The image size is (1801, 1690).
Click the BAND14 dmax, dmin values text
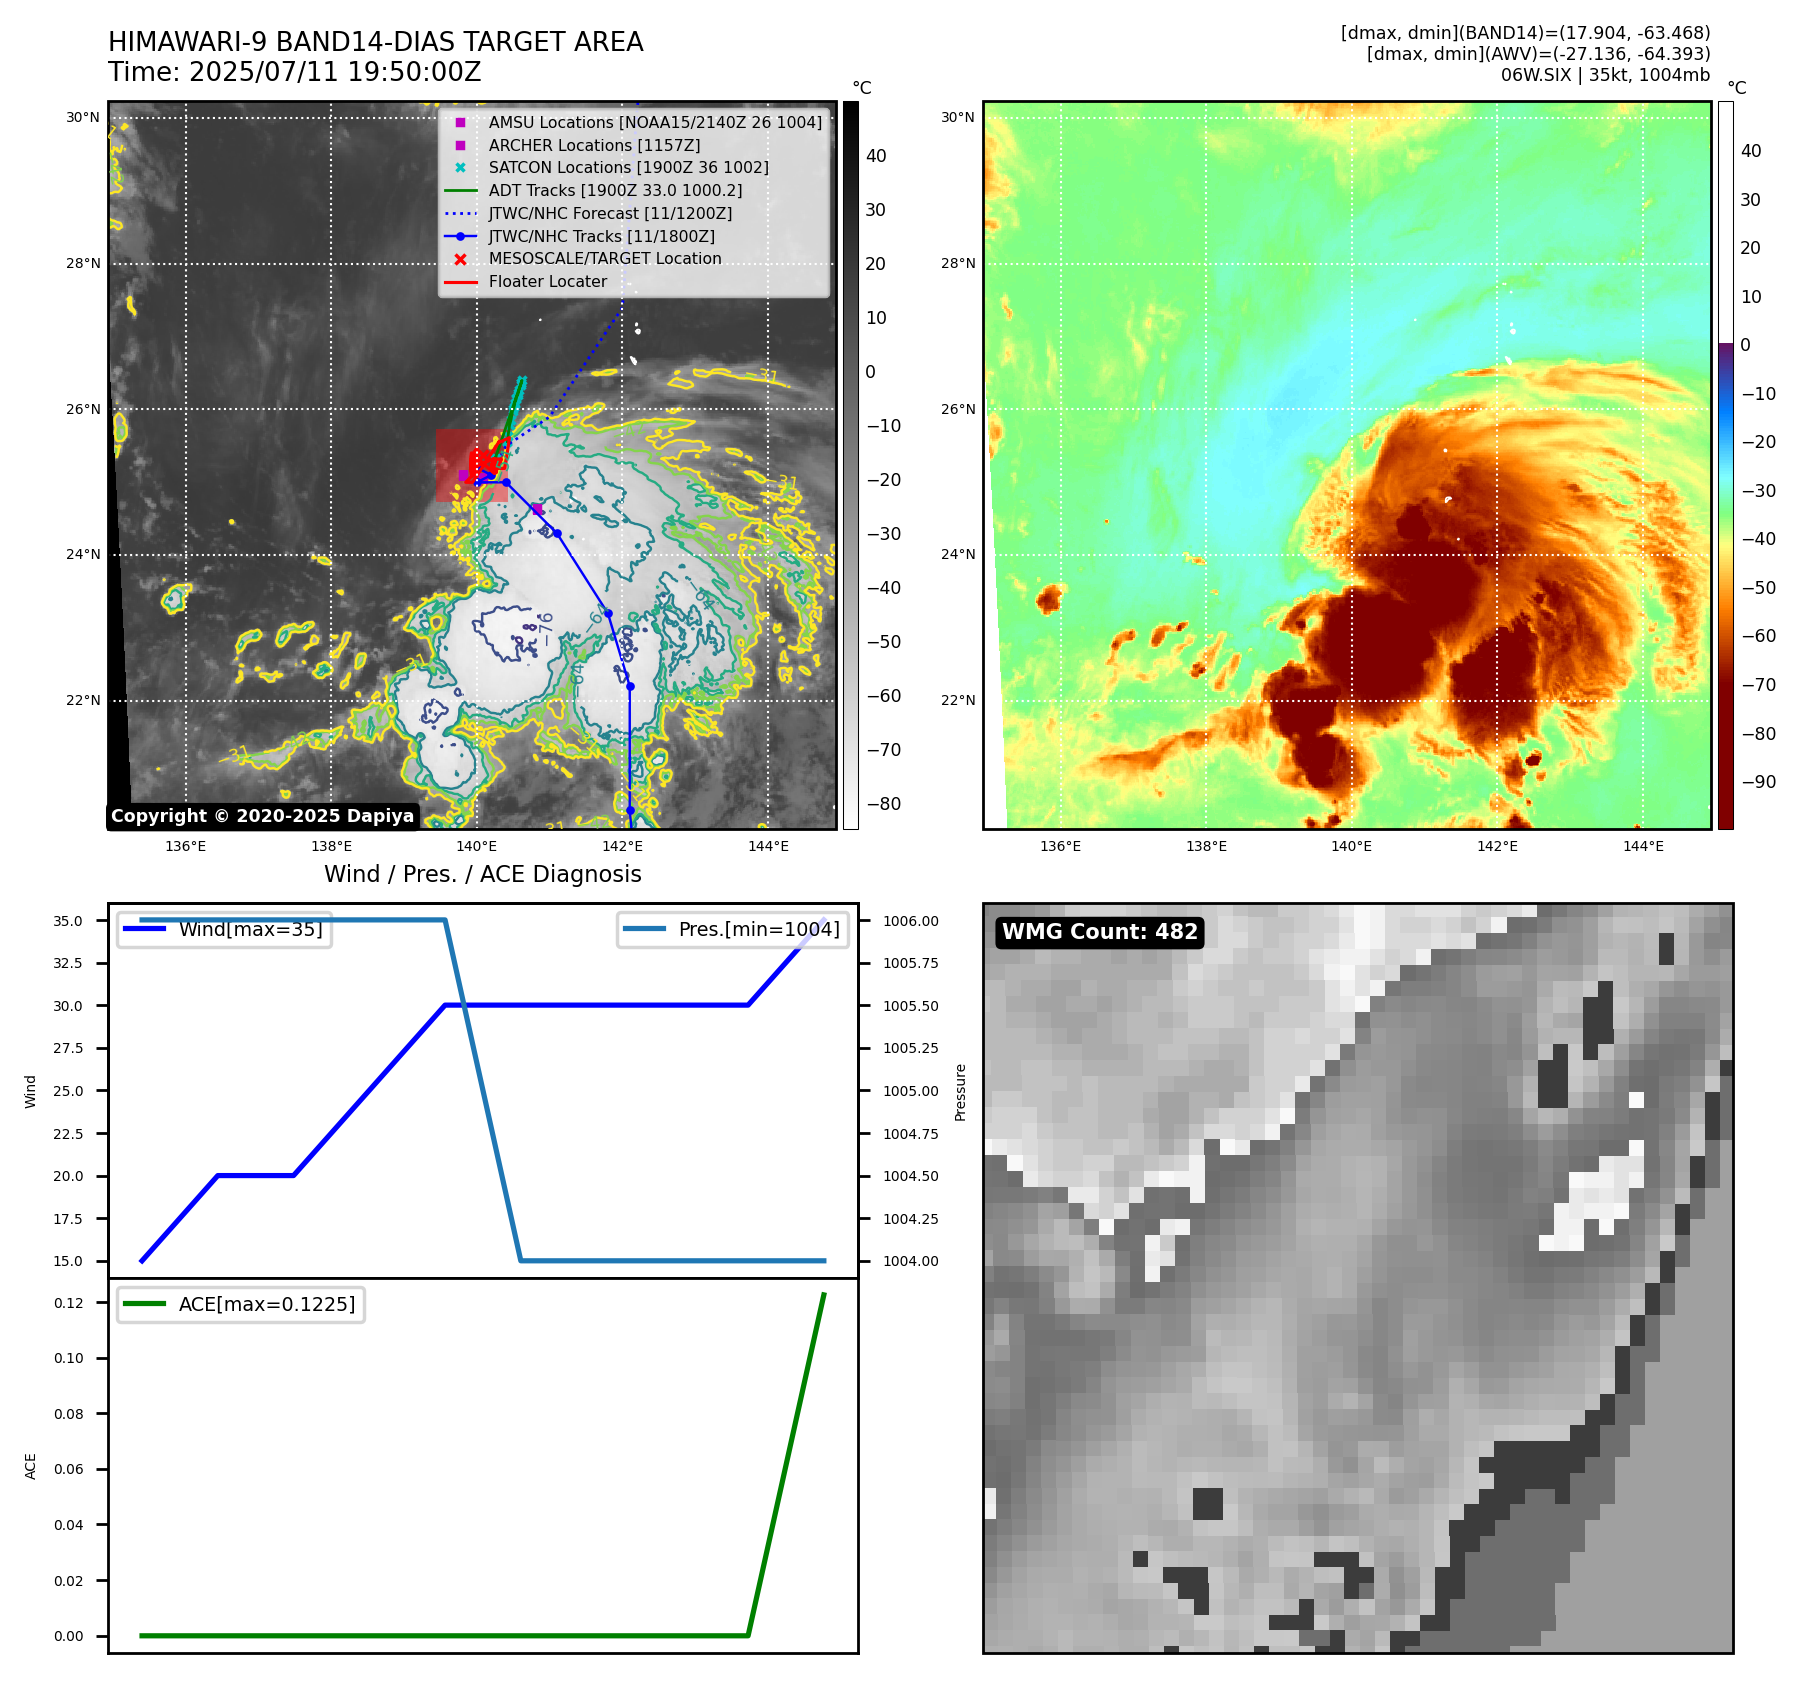coord(1525,33)
